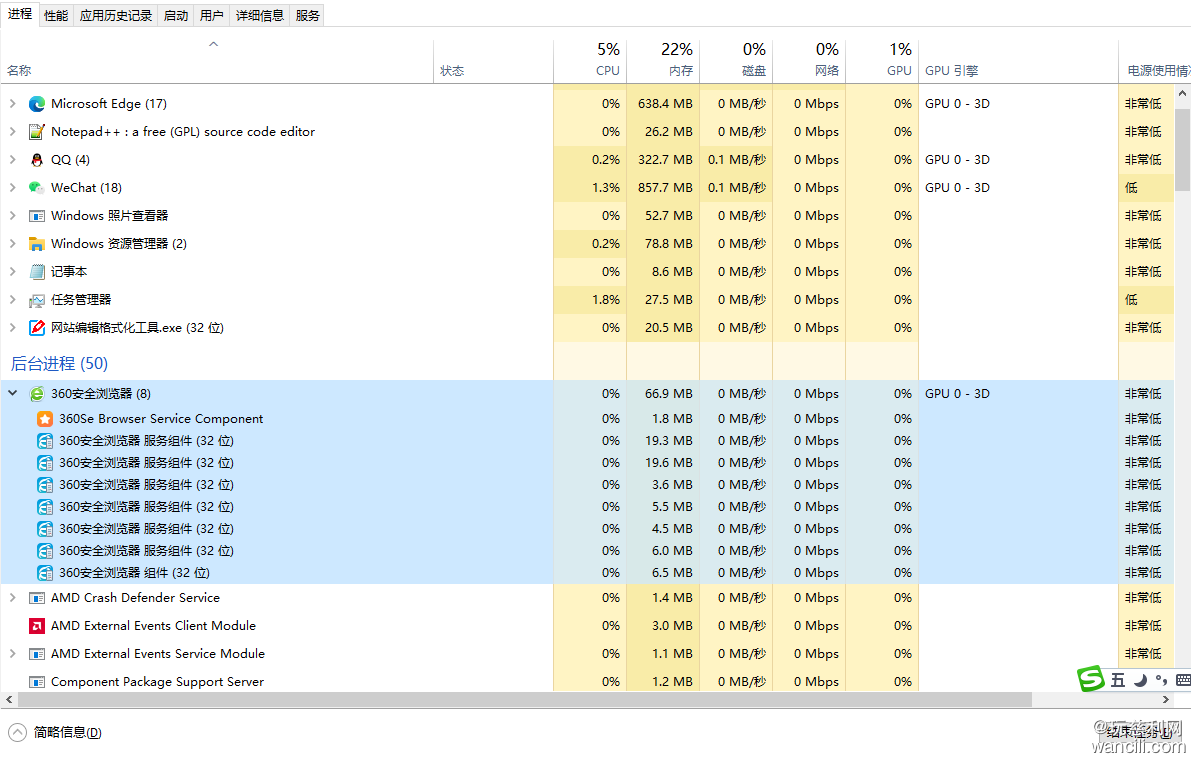Image resolution: width=1191 pixels, height=757 pixels.
Task: Click the vertical scrollbar up arrow
Action: click(1182, 93)
